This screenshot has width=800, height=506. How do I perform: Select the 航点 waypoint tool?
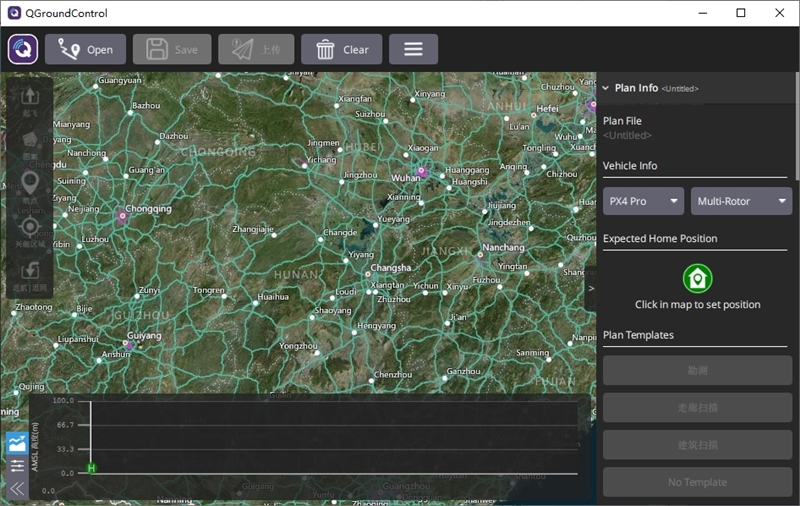point(30,188)
